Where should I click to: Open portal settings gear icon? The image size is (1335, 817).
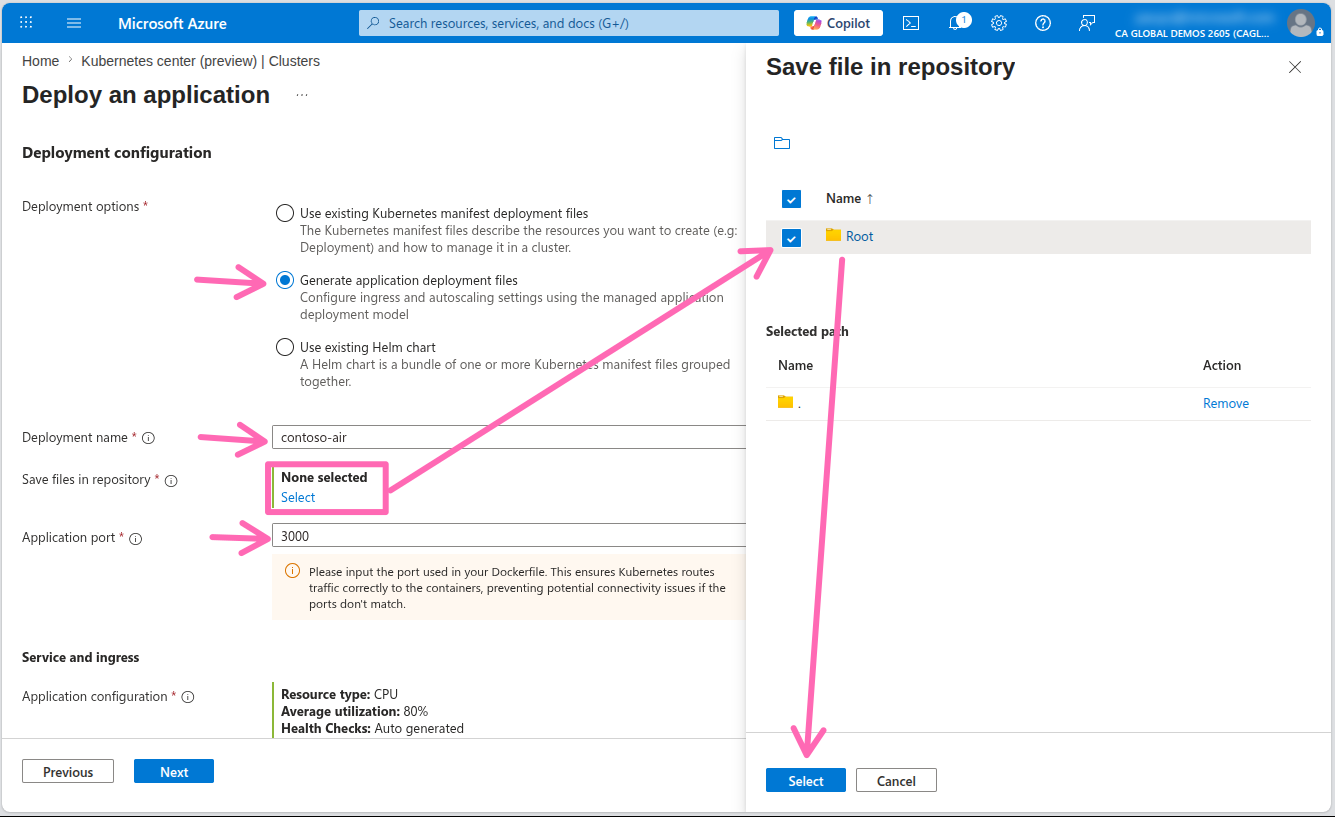[999, 23]
